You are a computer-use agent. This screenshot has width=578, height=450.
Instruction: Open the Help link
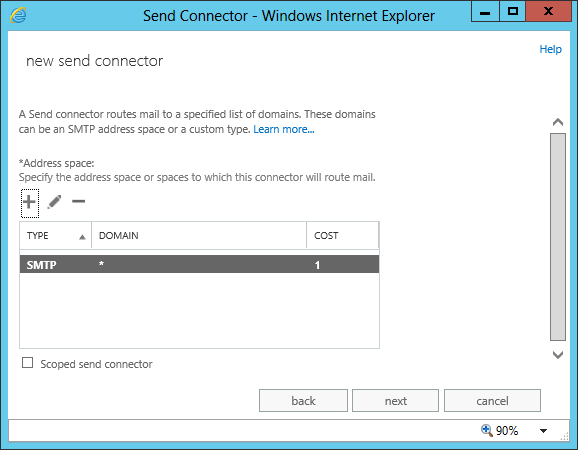pyautogui.click(x=550, y=49)
